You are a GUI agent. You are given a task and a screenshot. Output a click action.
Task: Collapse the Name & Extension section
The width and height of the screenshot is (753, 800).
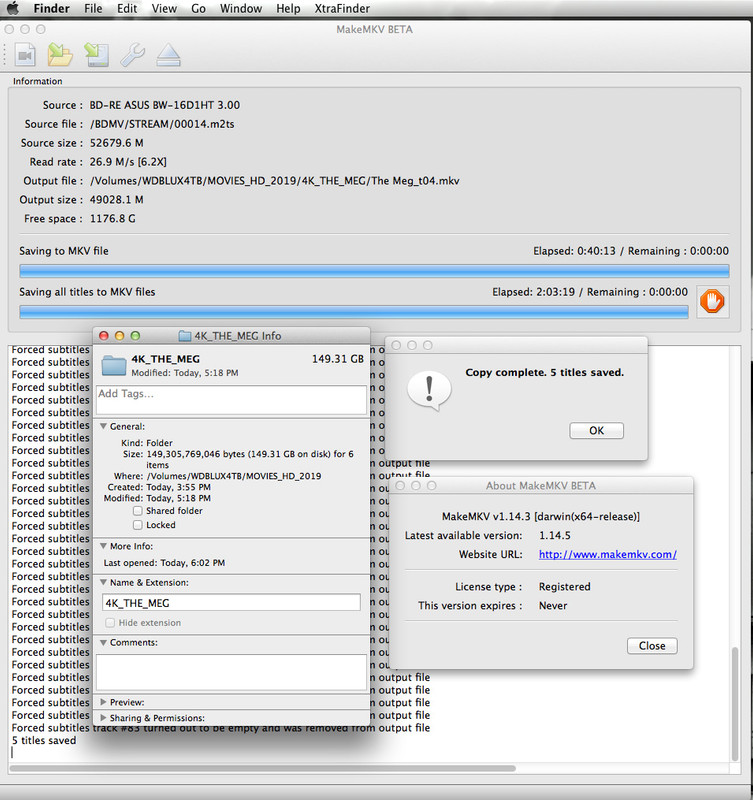pos(104,582)
